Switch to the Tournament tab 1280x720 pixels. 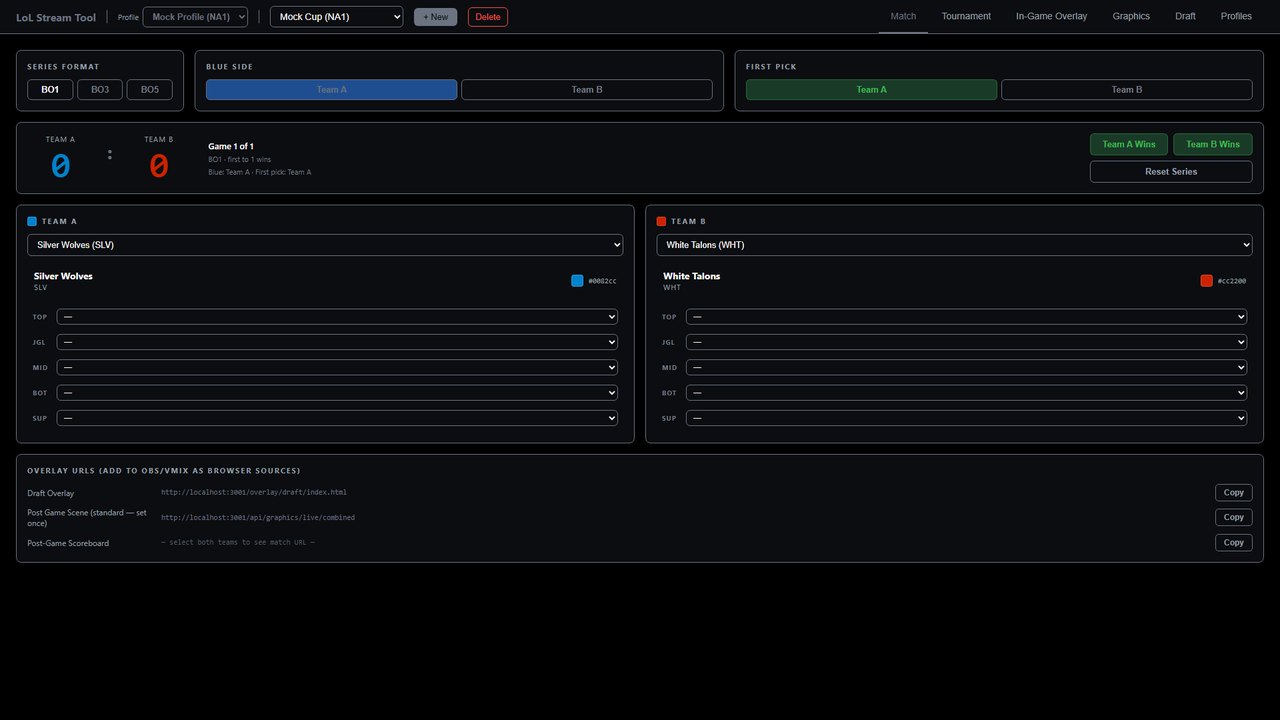click(x=966, y=17)
